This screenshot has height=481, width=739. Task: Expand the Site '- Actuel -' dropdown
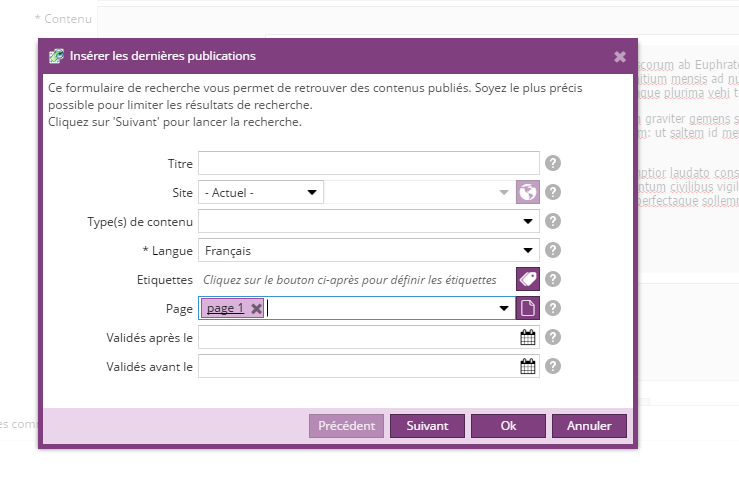click(312, 192)
